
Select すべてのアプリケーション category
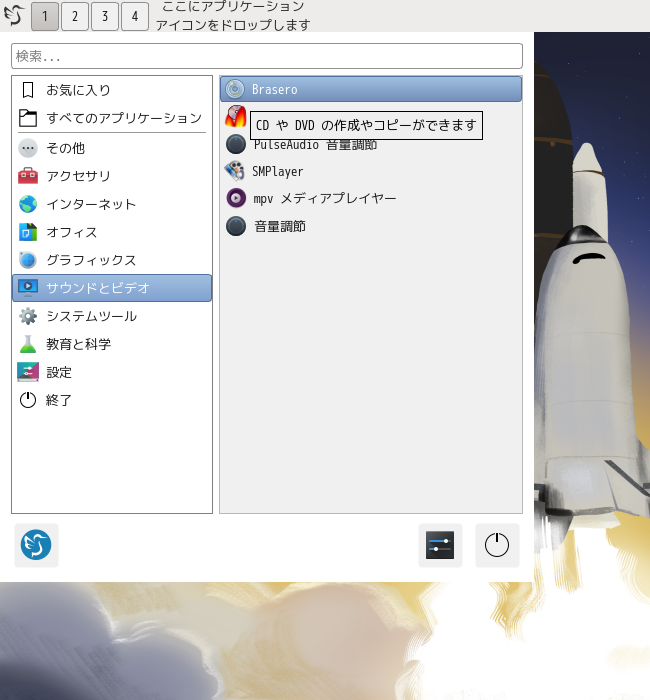coord(112,118)
